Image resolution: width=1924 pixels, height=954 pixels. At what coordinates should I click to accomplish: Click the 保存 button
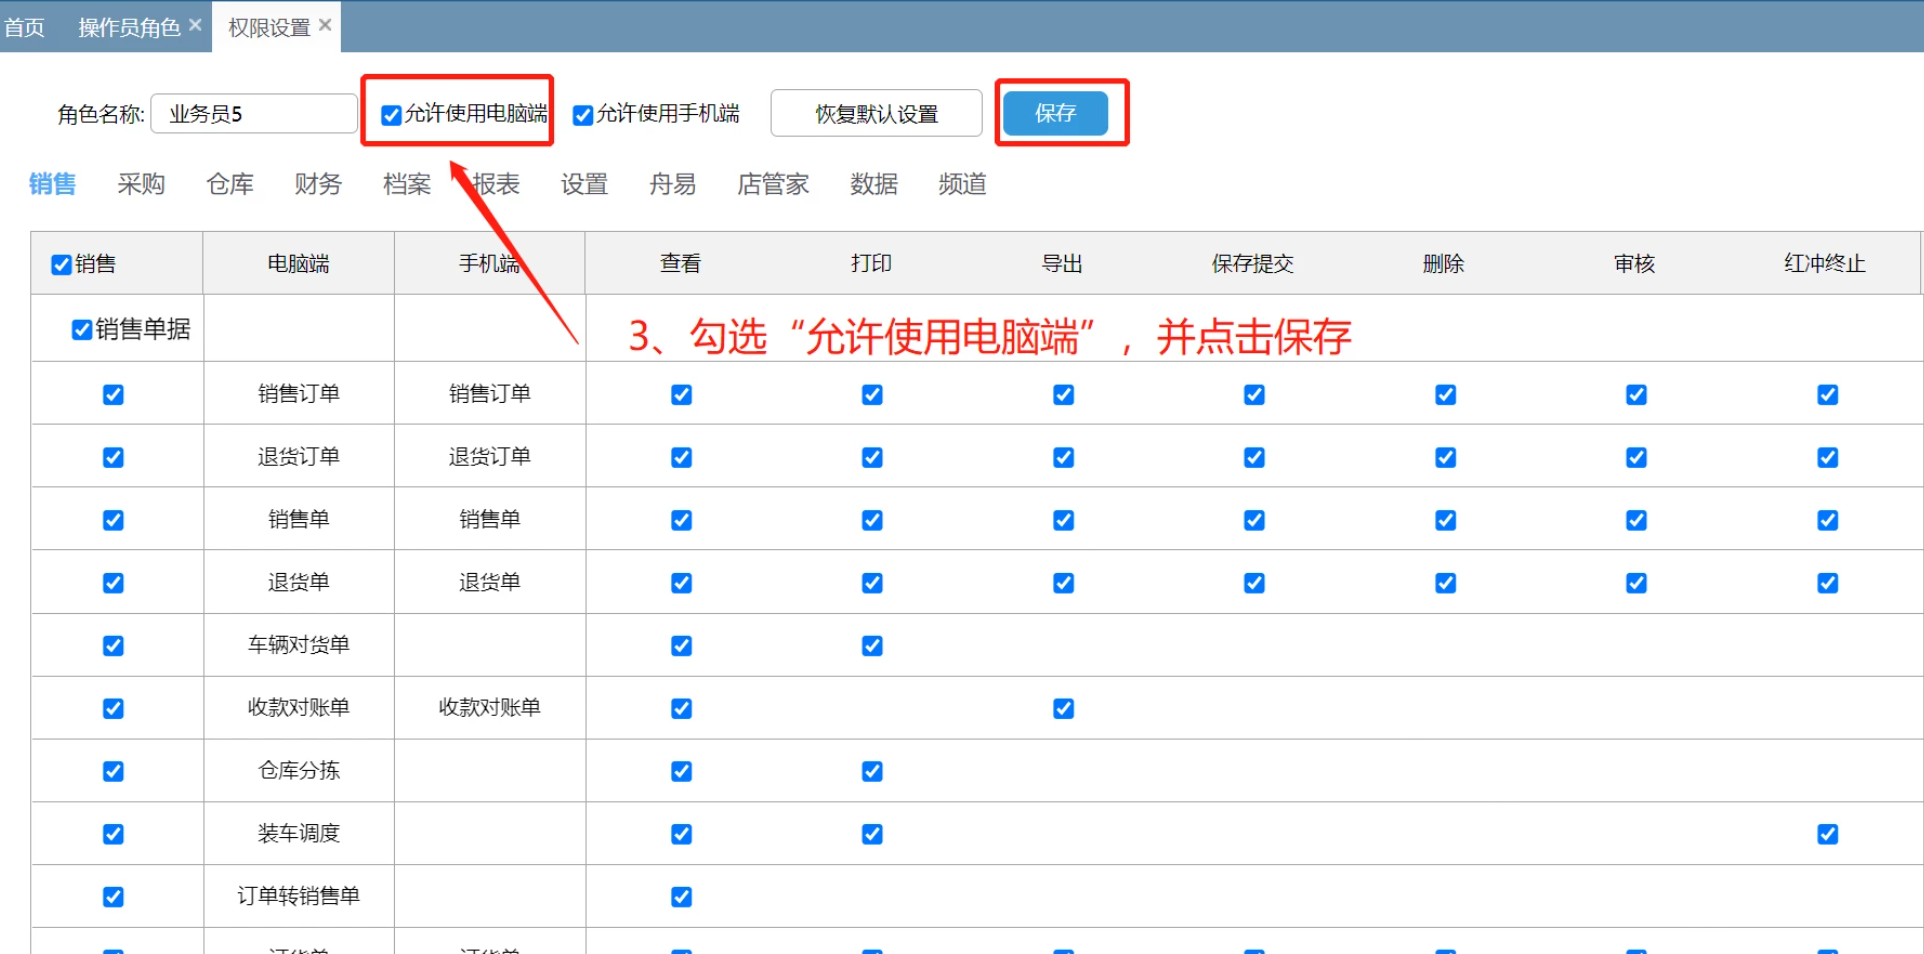[1055, 113]
